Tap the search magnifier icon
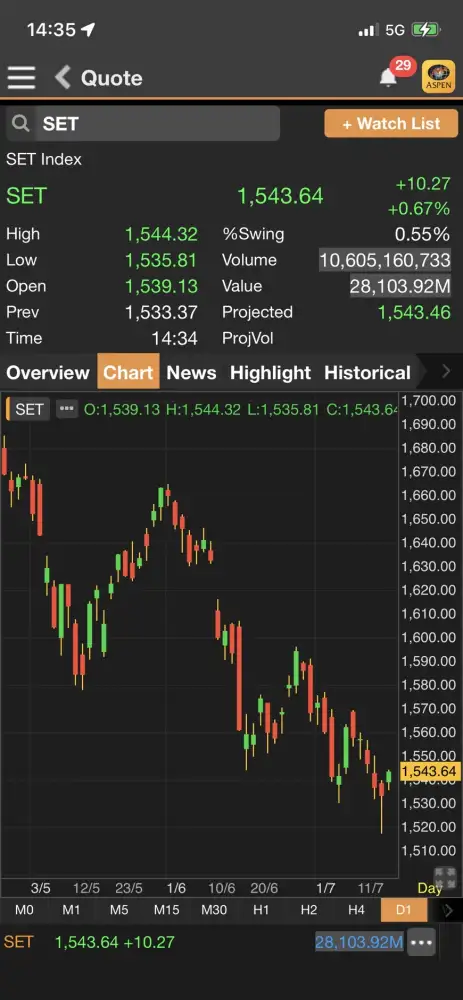The height and width of the screenshot is (1000, 463). (20, 124)
